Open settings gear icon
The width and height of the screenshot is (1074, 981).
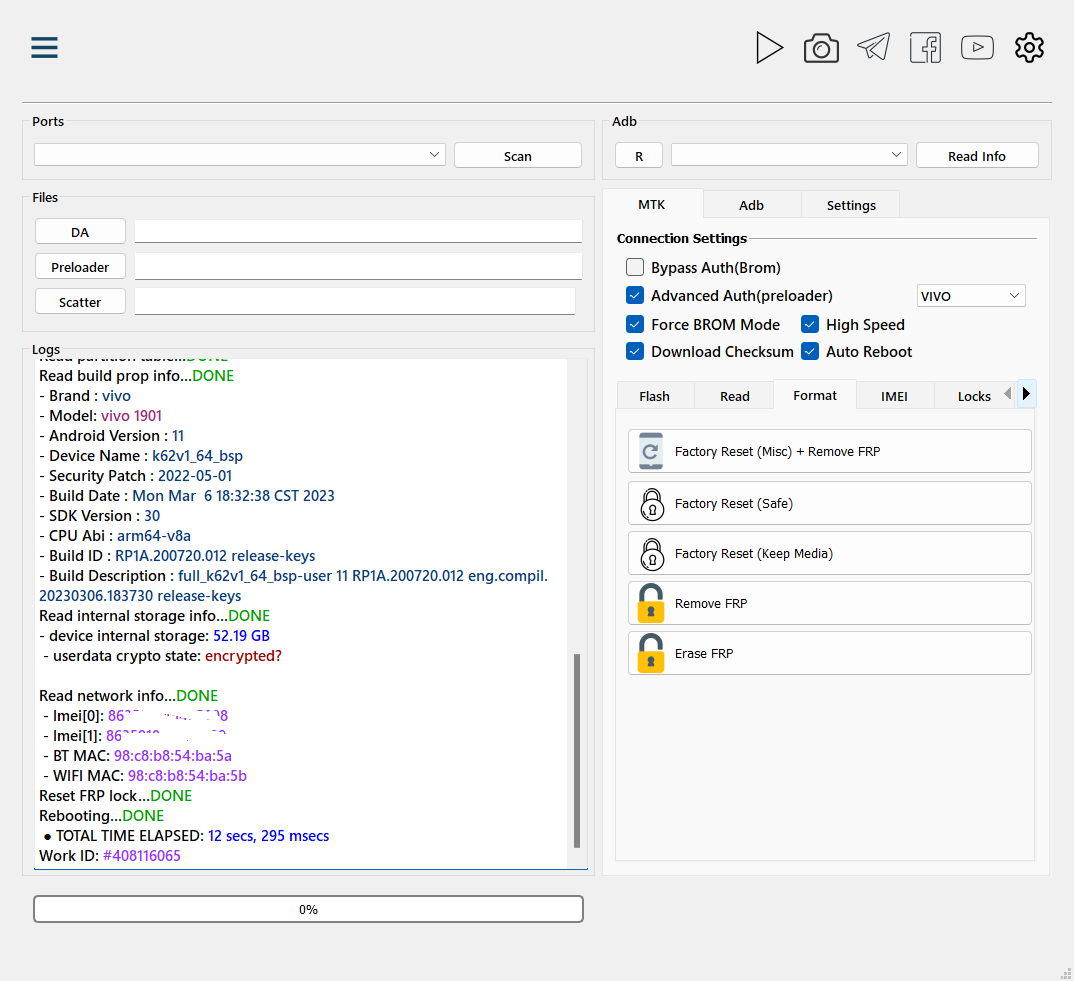[x=1029, y=48]
